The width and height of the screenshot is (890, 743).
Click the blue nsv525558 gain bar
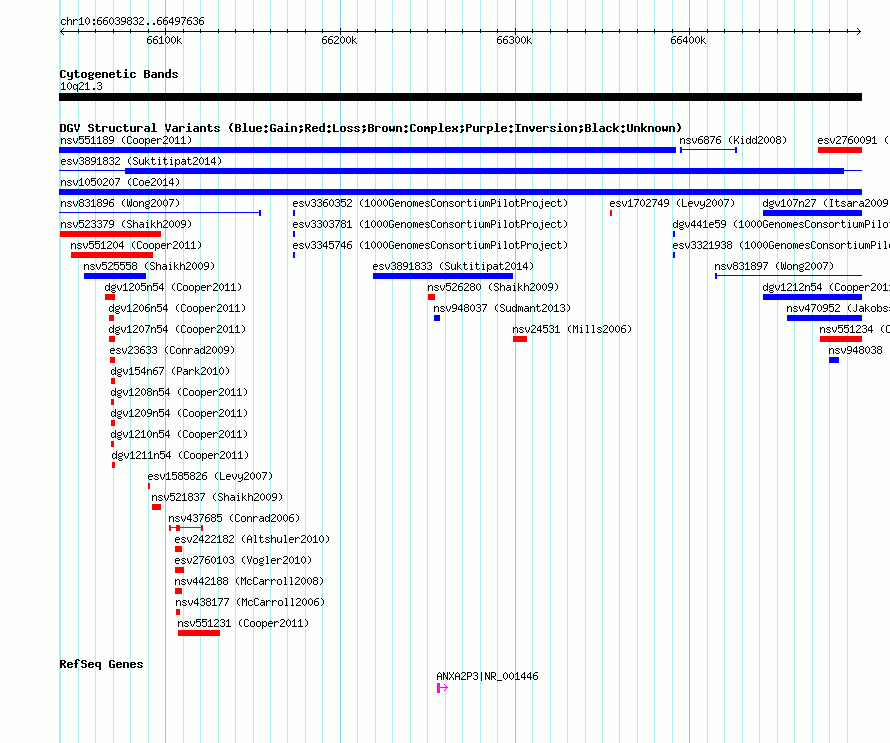click(x=115, y=276)
